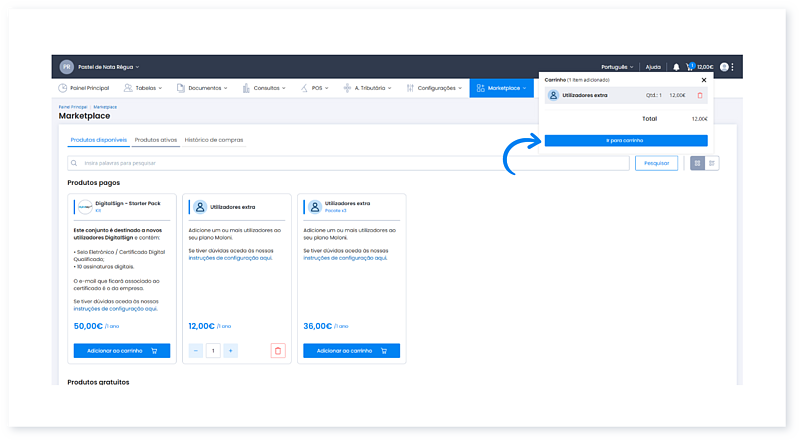
Task: Open the Documentos menu
Action: click(x=204, y=88)
